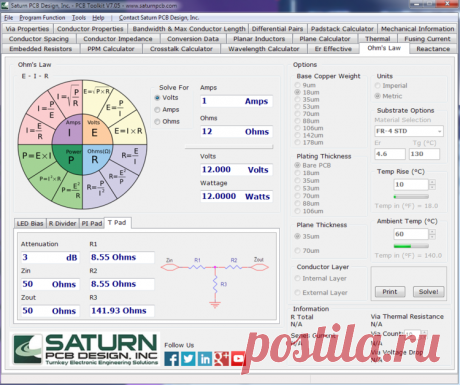460x385 pixels.
Task: Decrease Temp Rise with down arrow
Action: click(x=432, y=187)
